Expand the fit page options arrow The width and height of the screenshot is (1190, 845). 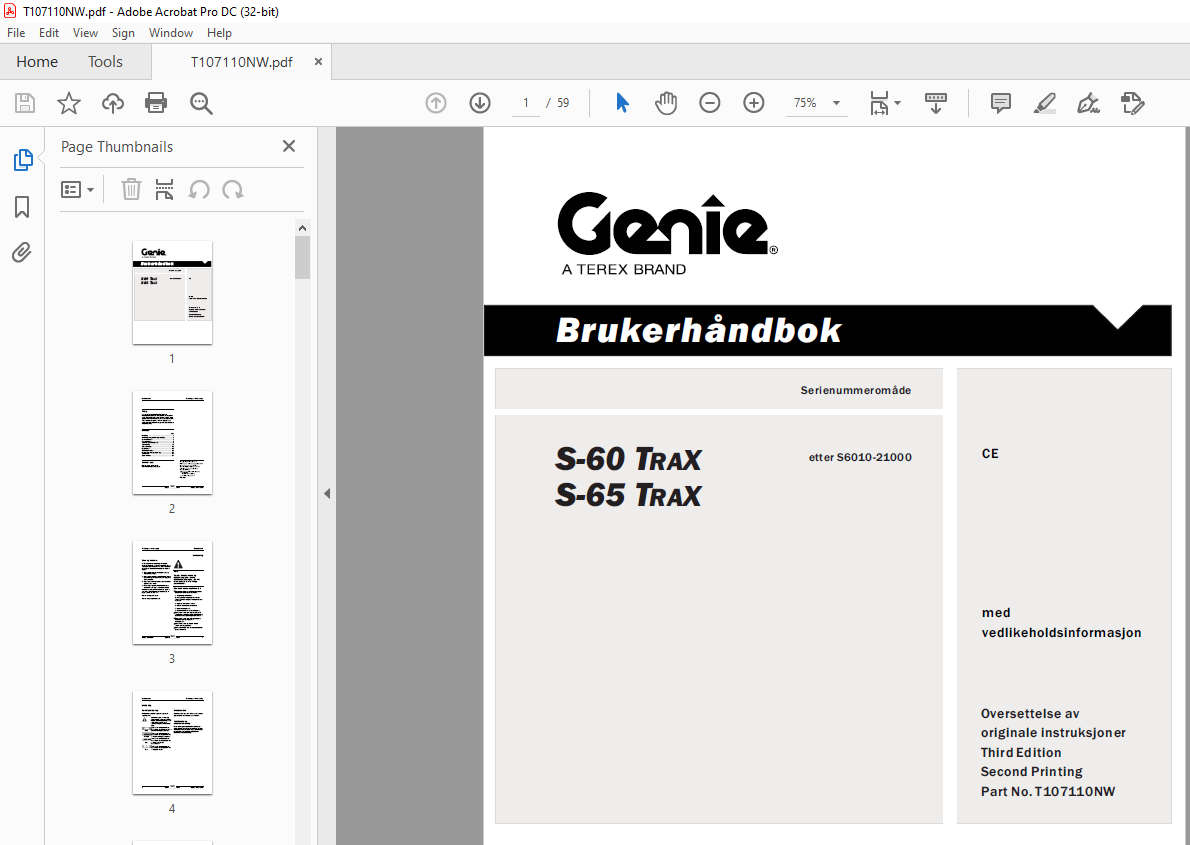tap(897, 102)
